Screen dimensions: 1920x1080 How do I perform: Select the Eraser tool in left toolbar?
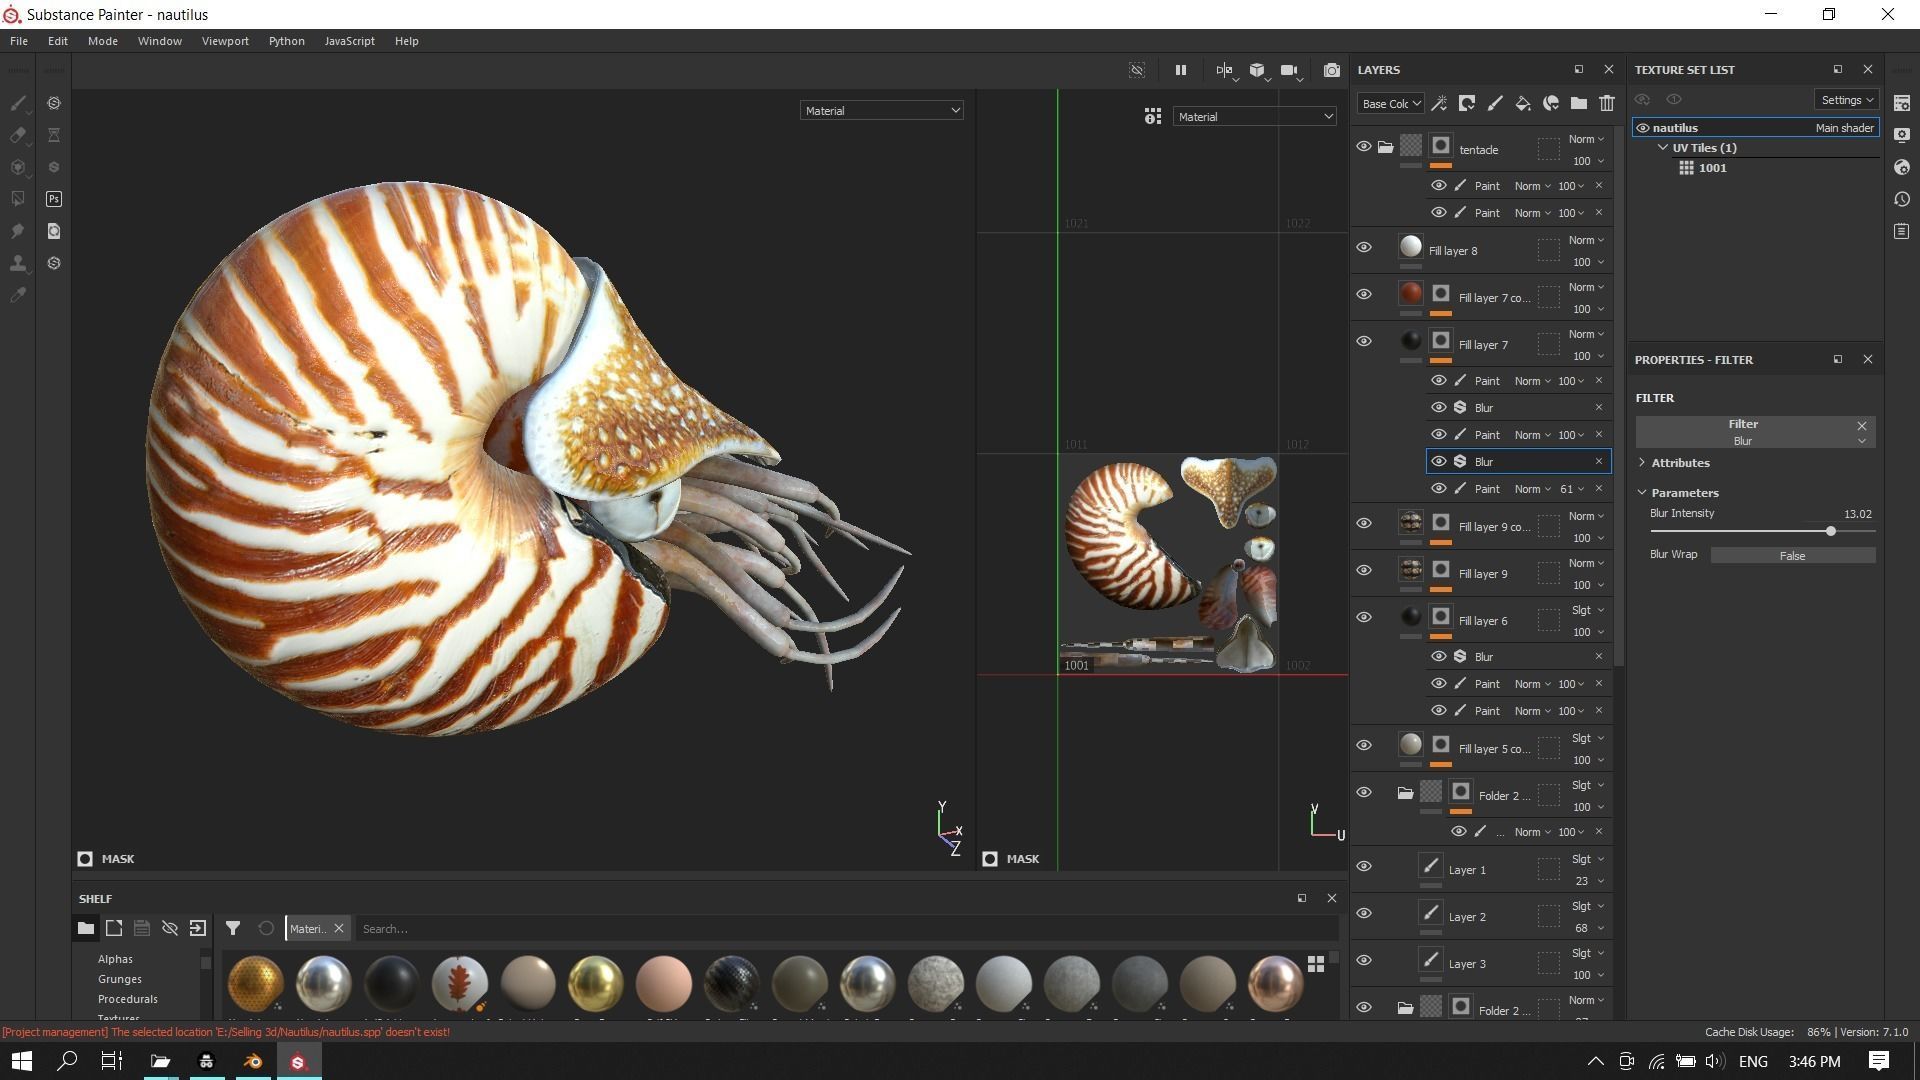pos(18,135)
